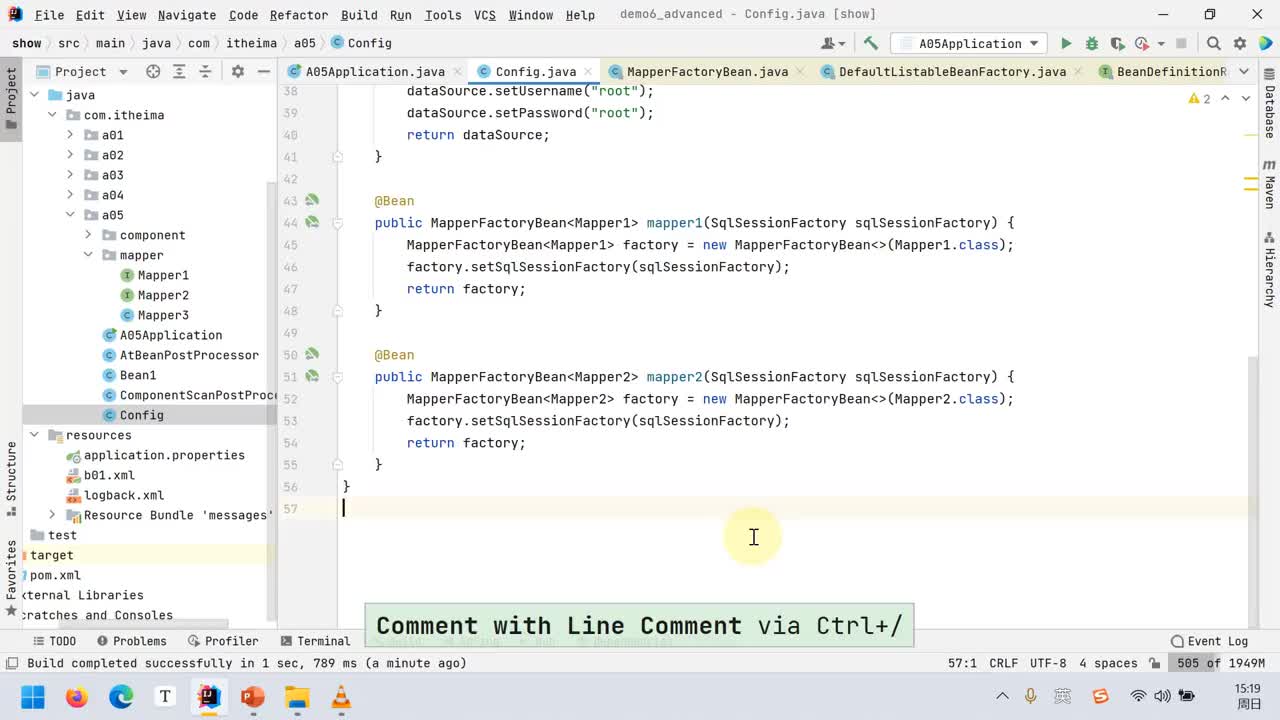Click Spring bean gutter icon on line 50

pyautogui.click(x=312, y=354)
